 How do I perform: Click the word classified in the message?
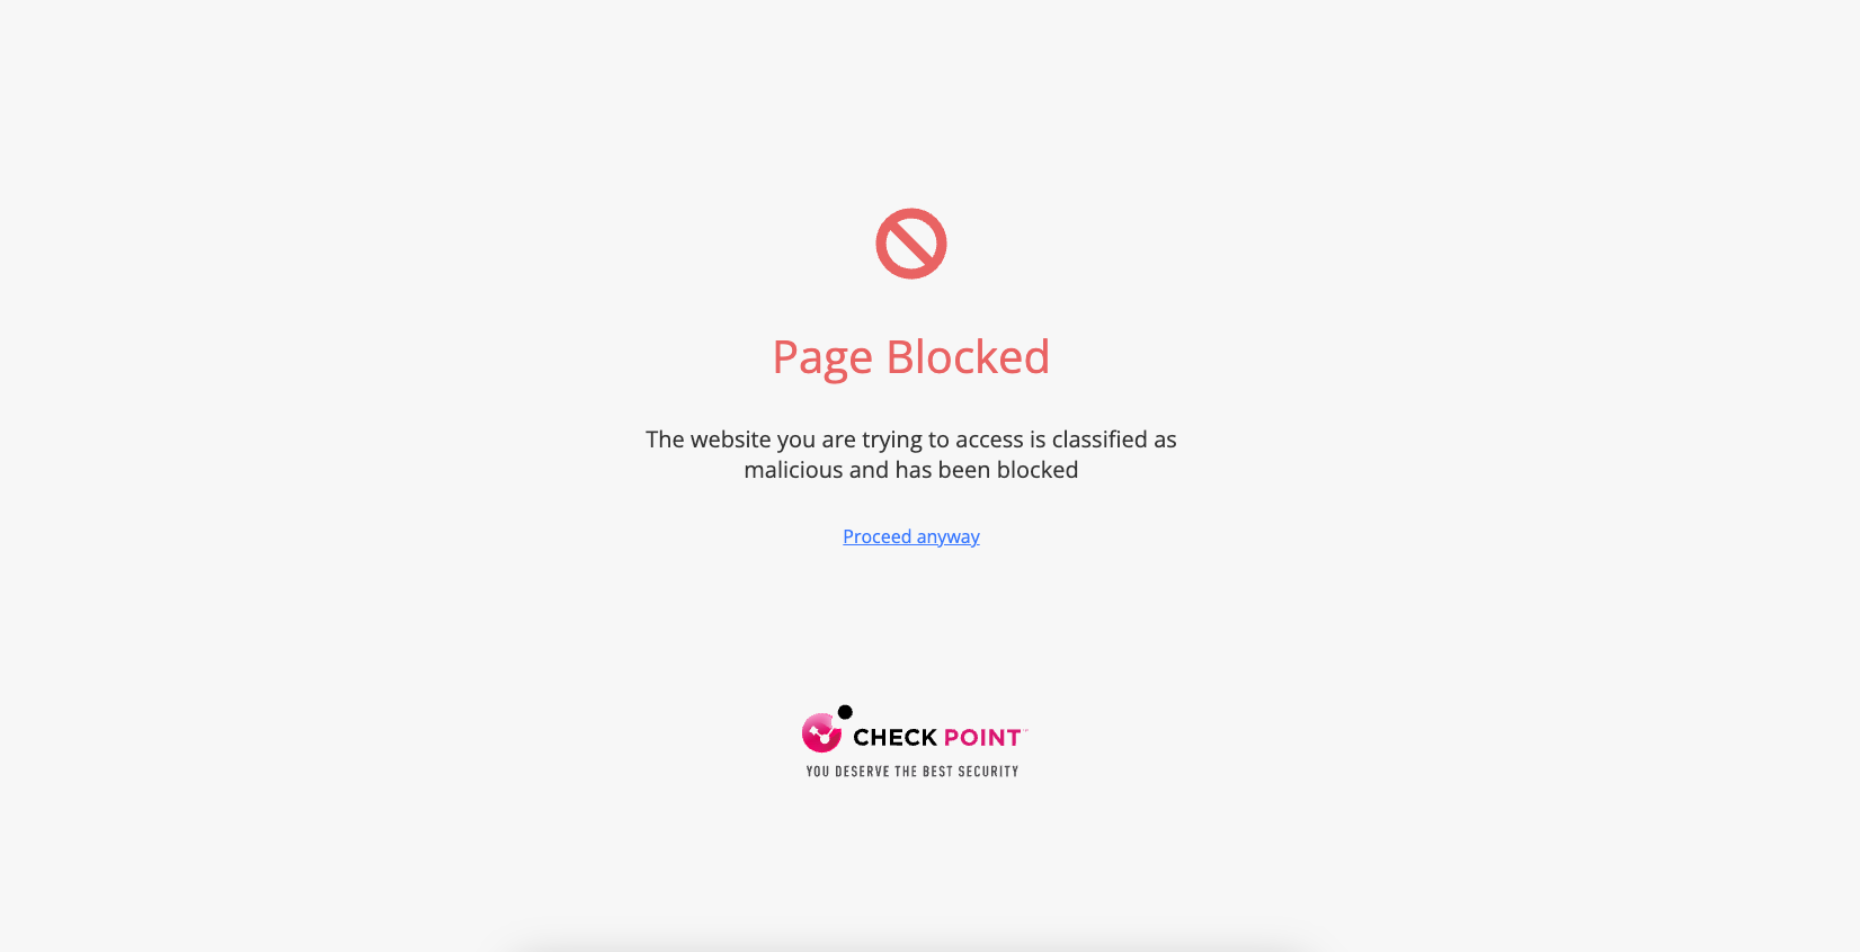coord(1099,440)
